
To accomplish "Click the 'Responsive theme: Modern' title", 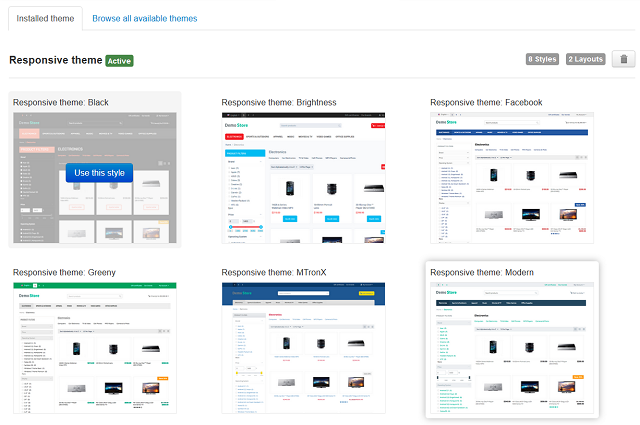I will (482, 272).
